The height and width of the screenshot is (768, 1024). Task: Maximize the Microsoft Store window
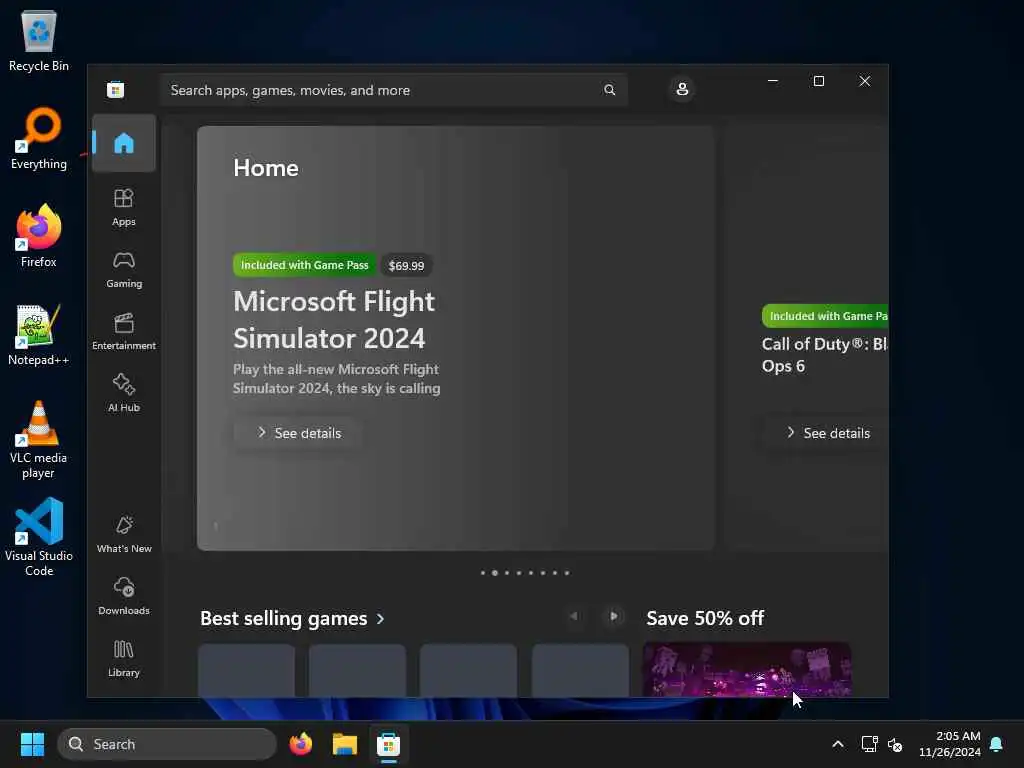click(819, 81)
